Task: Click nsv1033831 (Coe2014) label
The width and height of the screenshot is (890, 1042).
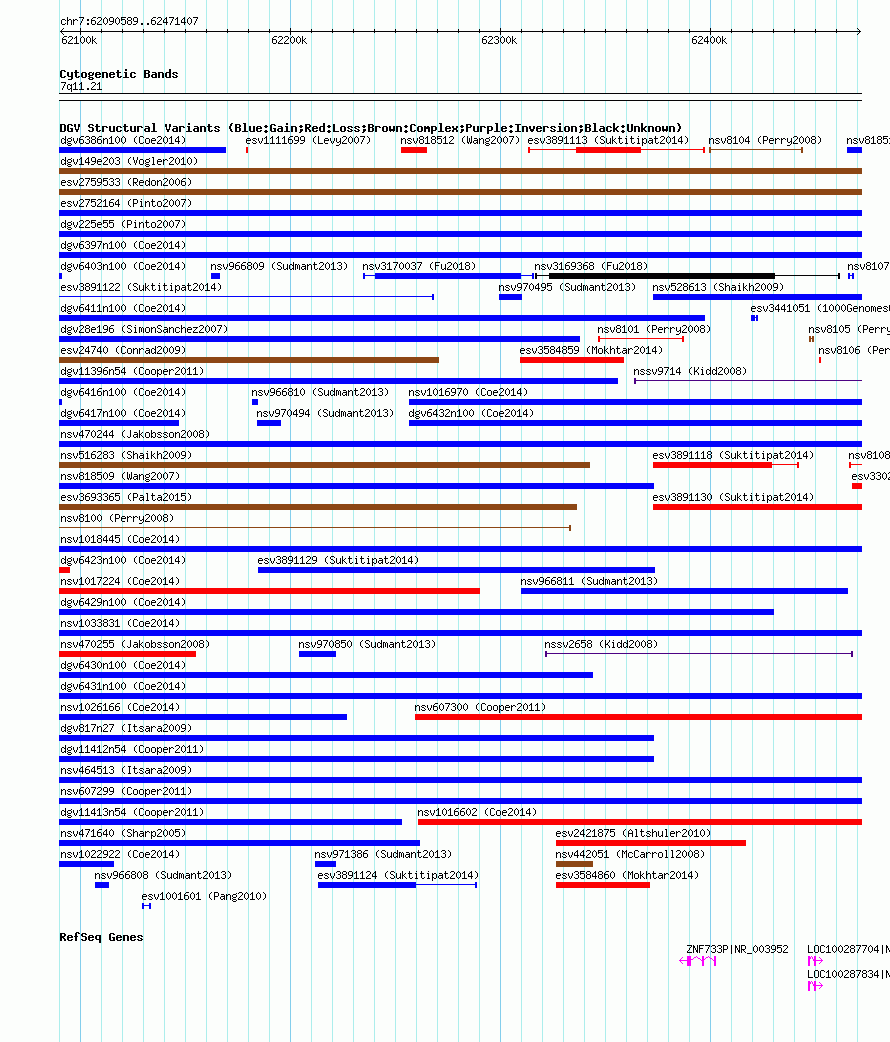Action: point(120,623)
